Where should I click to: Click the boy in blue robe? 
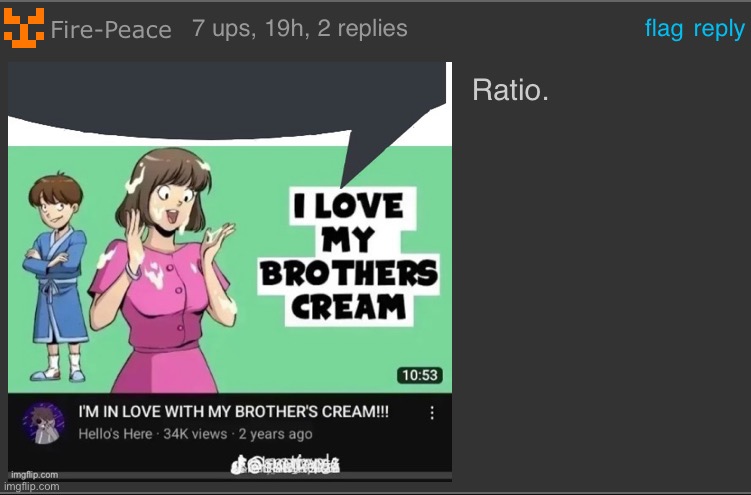(x=57, y=277)
